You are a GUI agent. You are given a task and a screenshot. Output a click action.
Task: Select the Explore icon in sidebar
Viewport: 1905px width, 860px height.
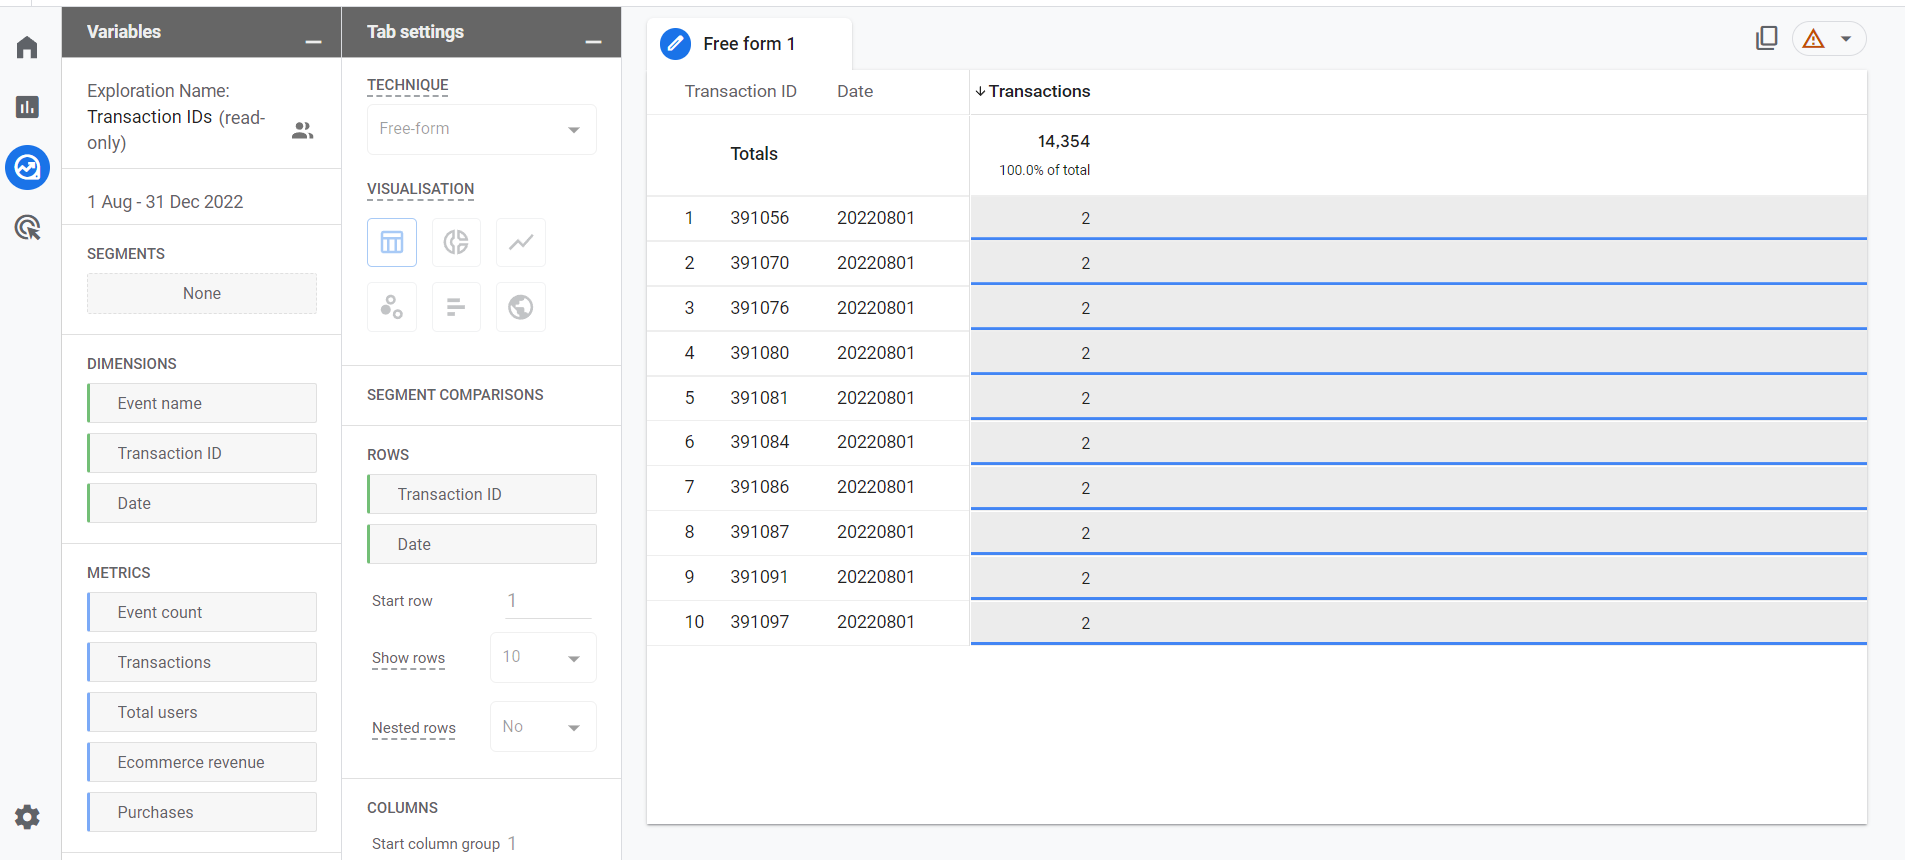(27, 168)
